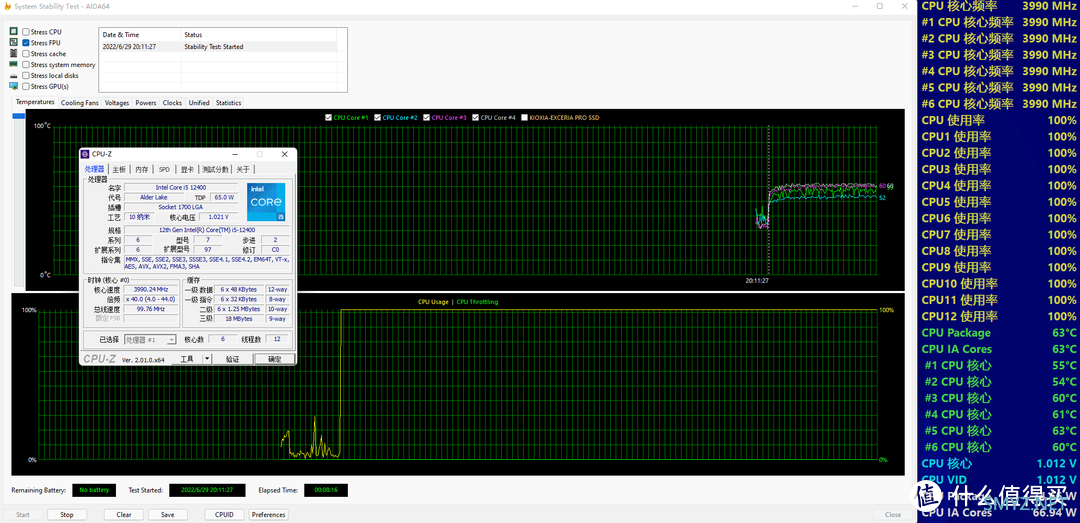
Task: Click the CPU Usage legend label
Action: click(x=433, y=302)
